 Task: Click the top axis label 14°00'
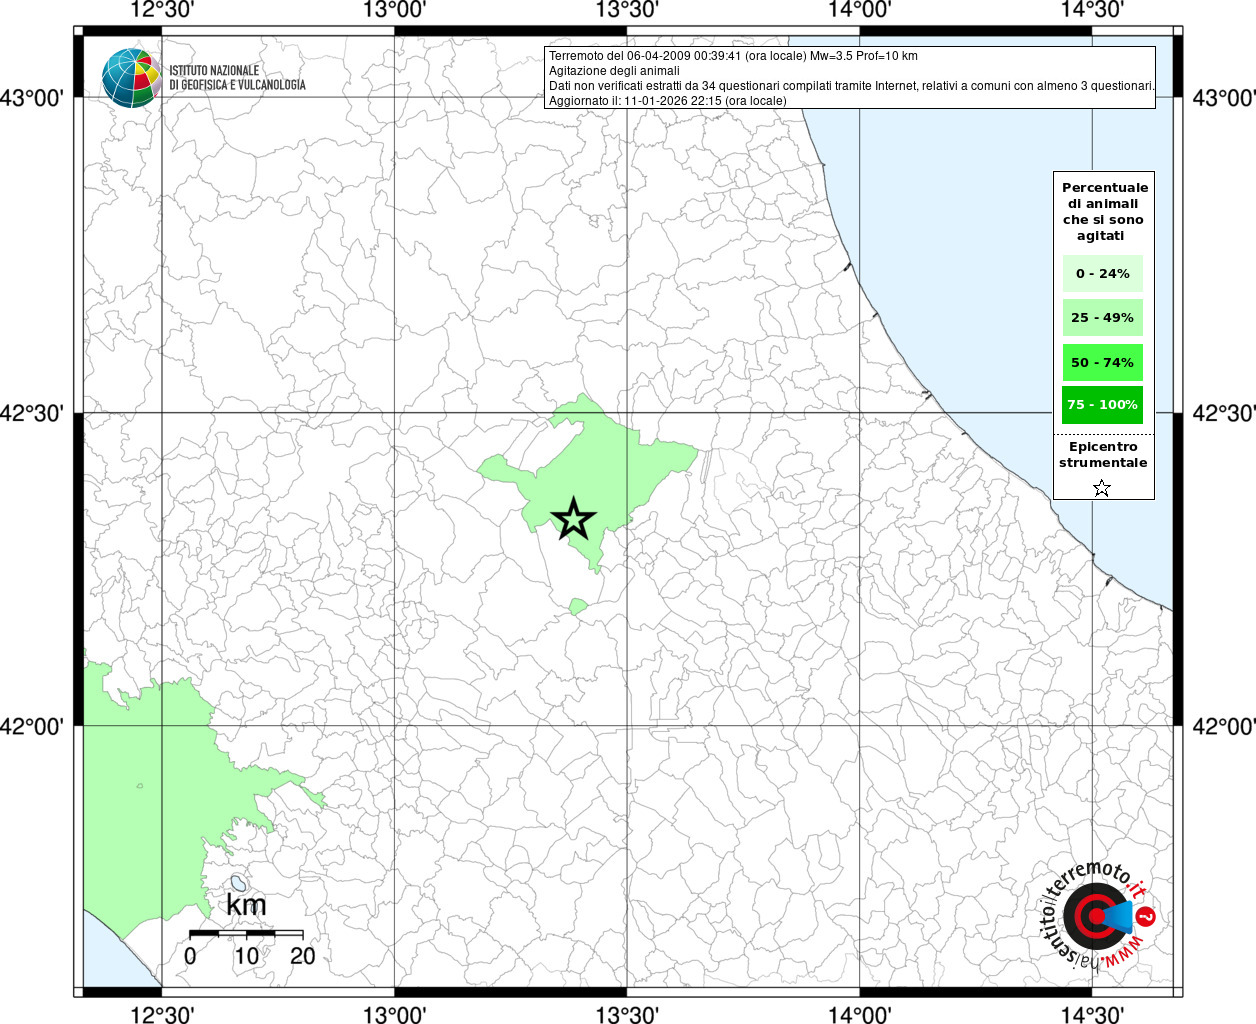pos(860,10)
